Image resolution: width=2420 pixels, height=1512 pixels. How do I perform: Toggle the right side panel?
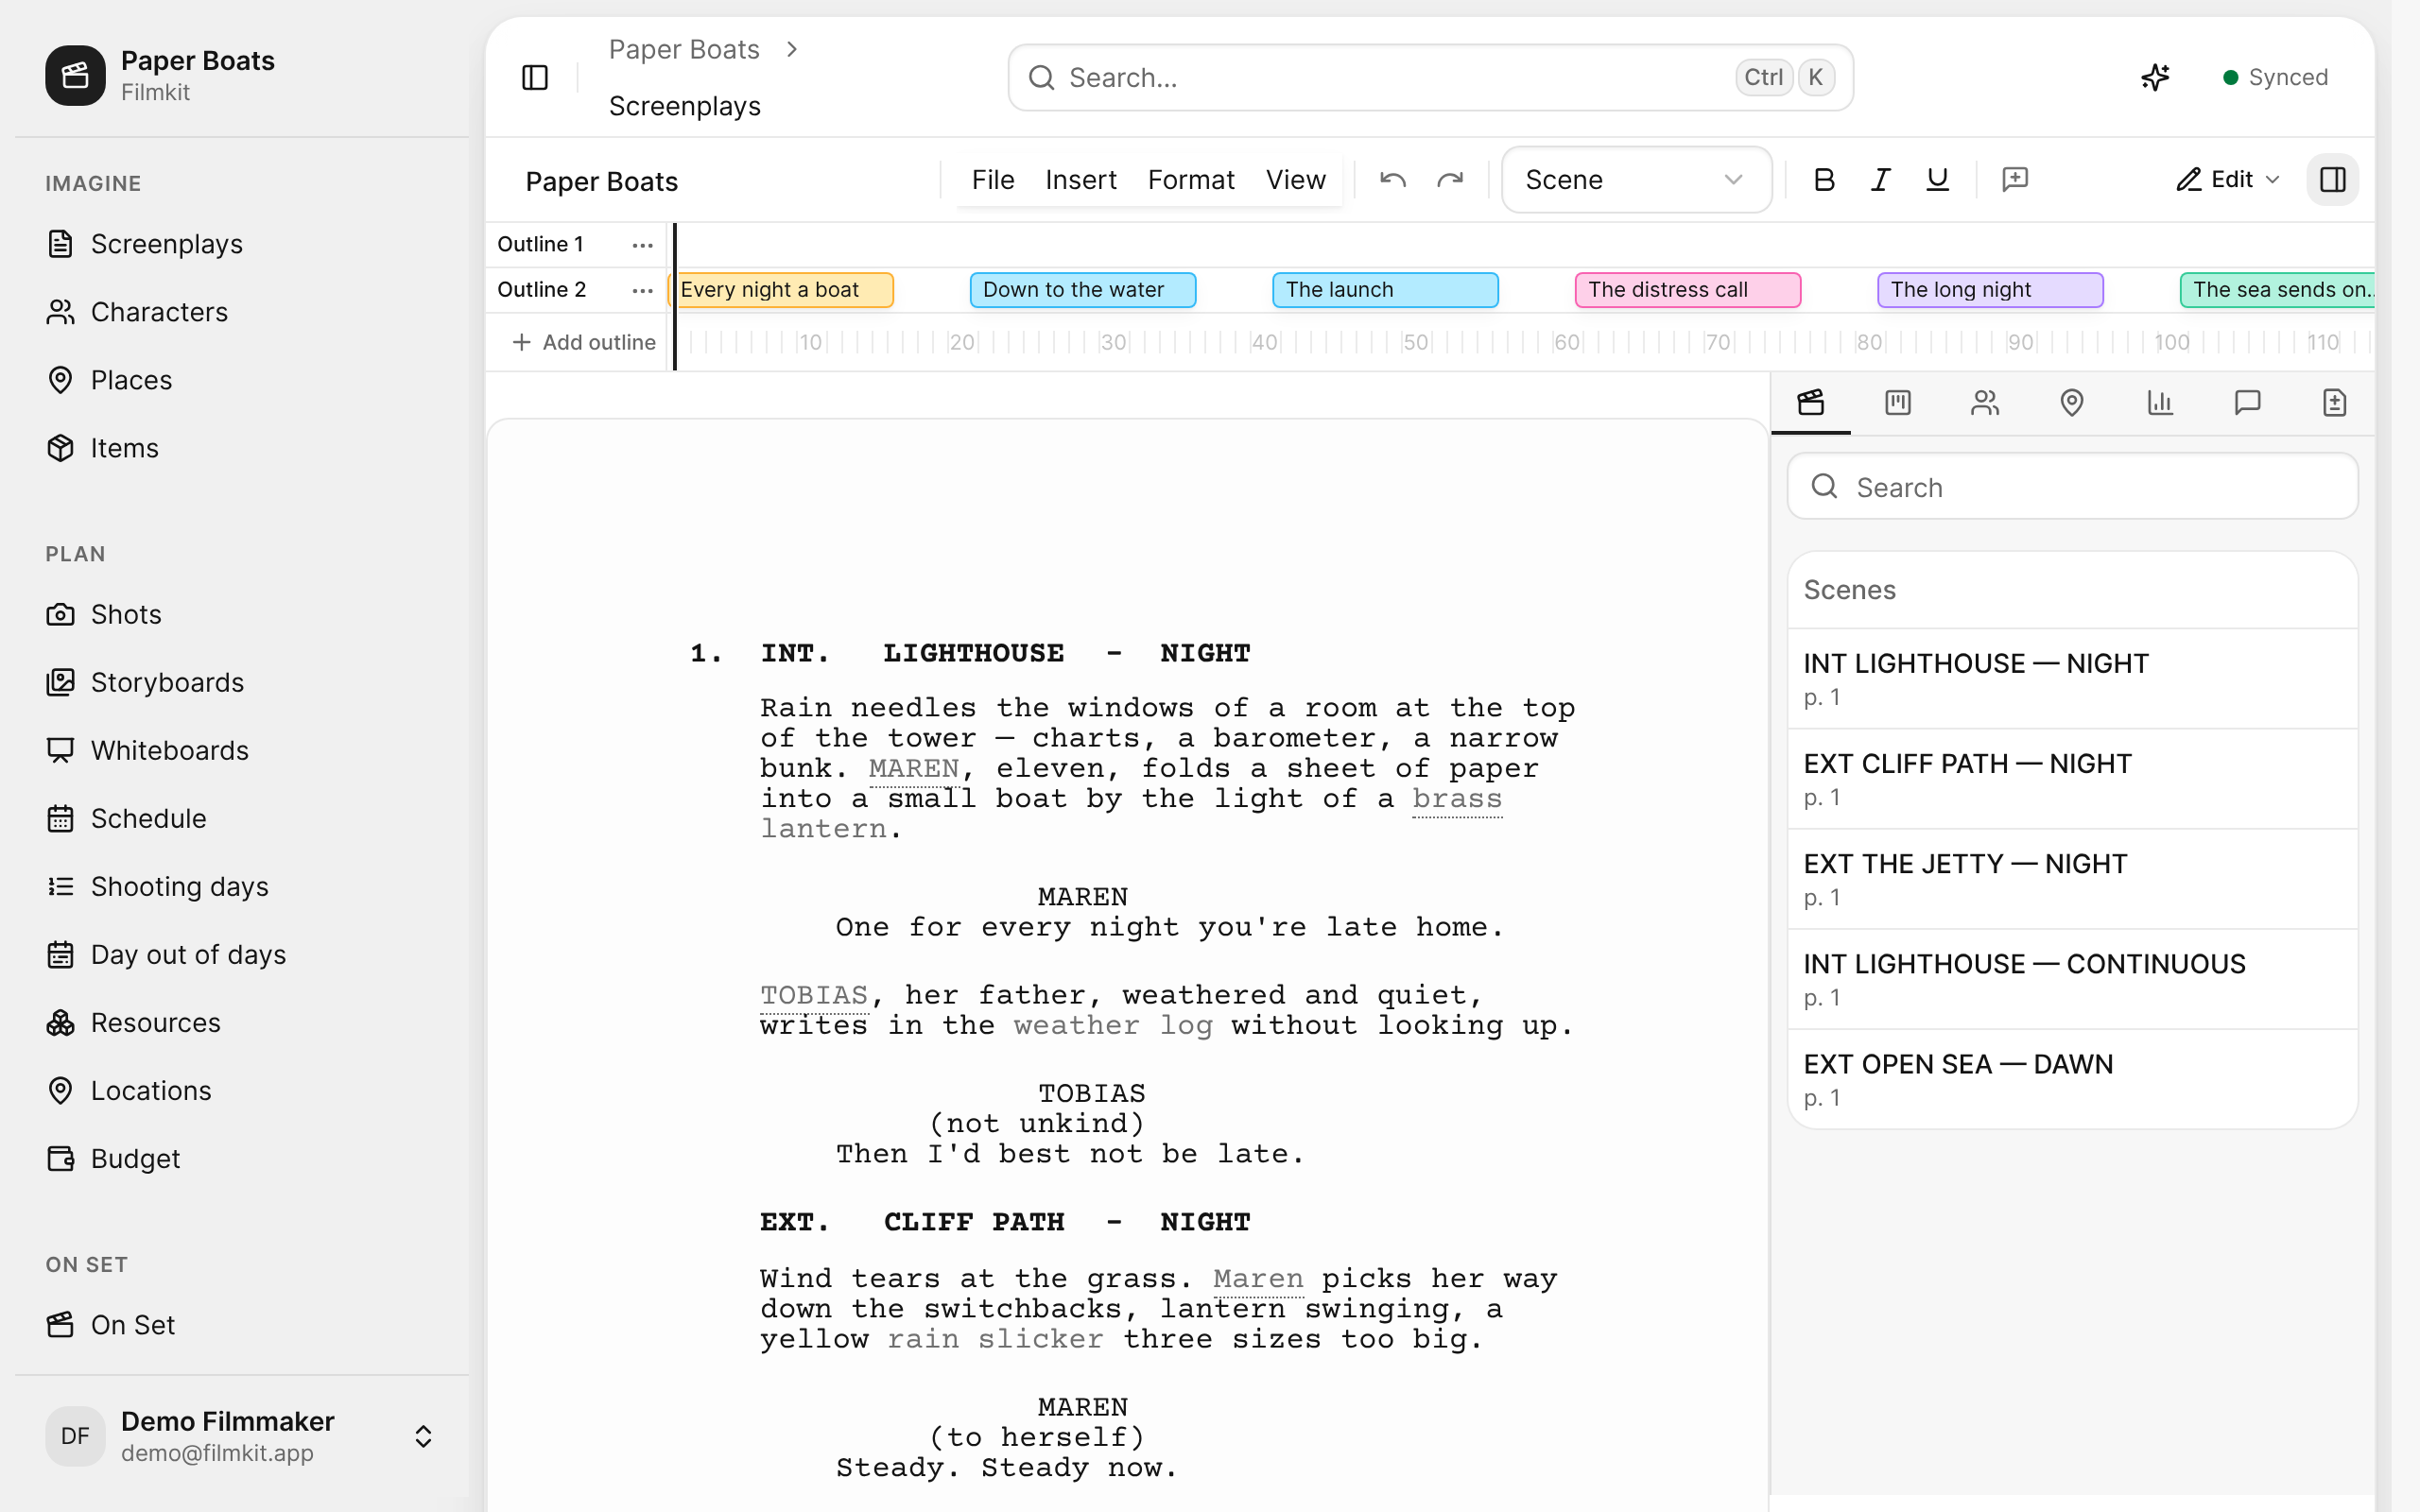(2333, 180)
